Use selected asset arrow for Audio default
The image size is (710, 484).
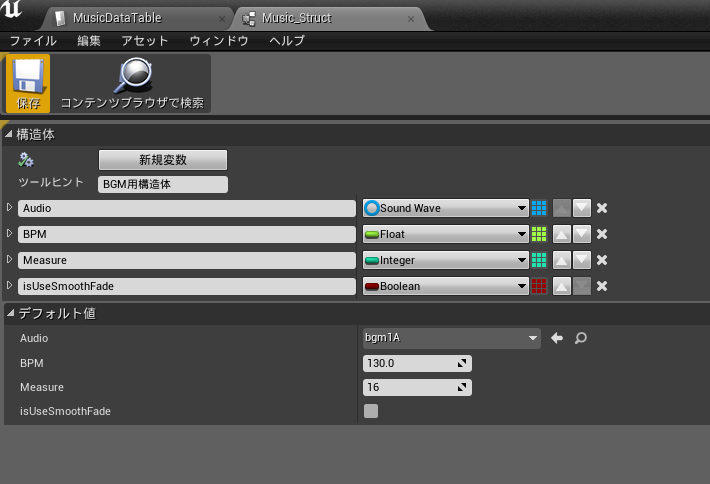pyautogui.click(x=557, y=338)
